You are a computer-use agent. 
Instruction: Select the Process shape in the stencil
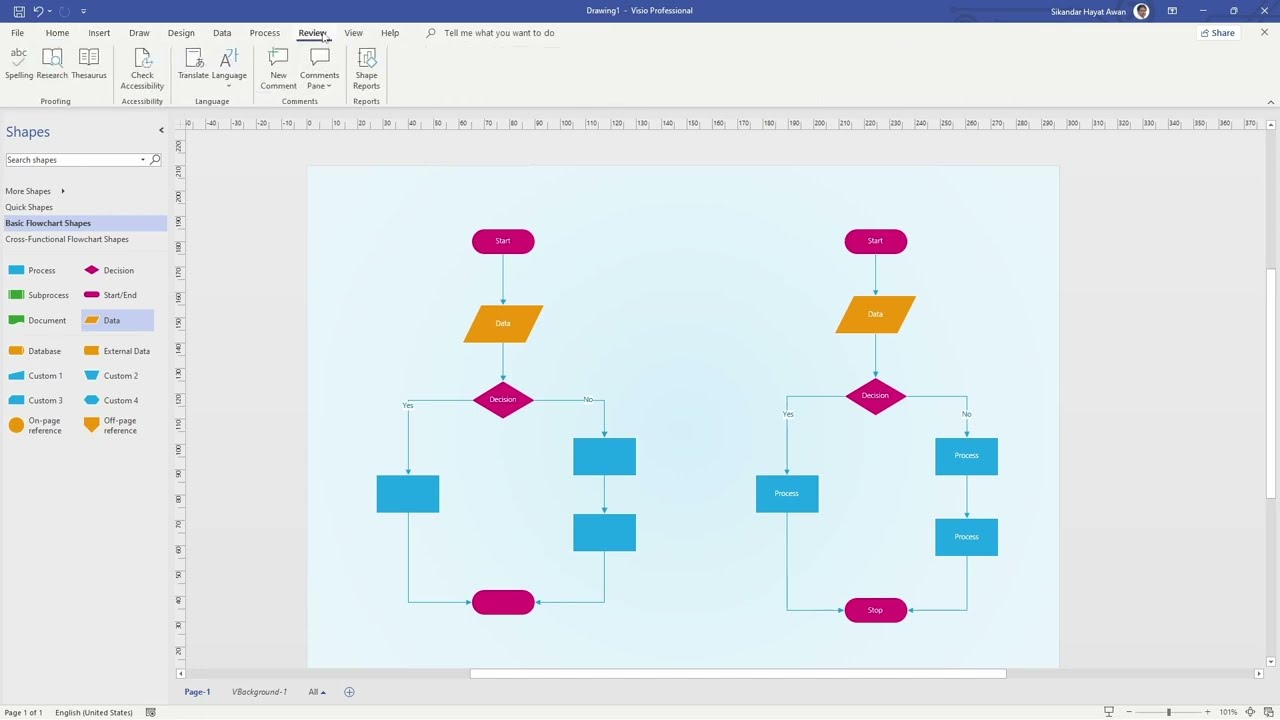point(32,270)
